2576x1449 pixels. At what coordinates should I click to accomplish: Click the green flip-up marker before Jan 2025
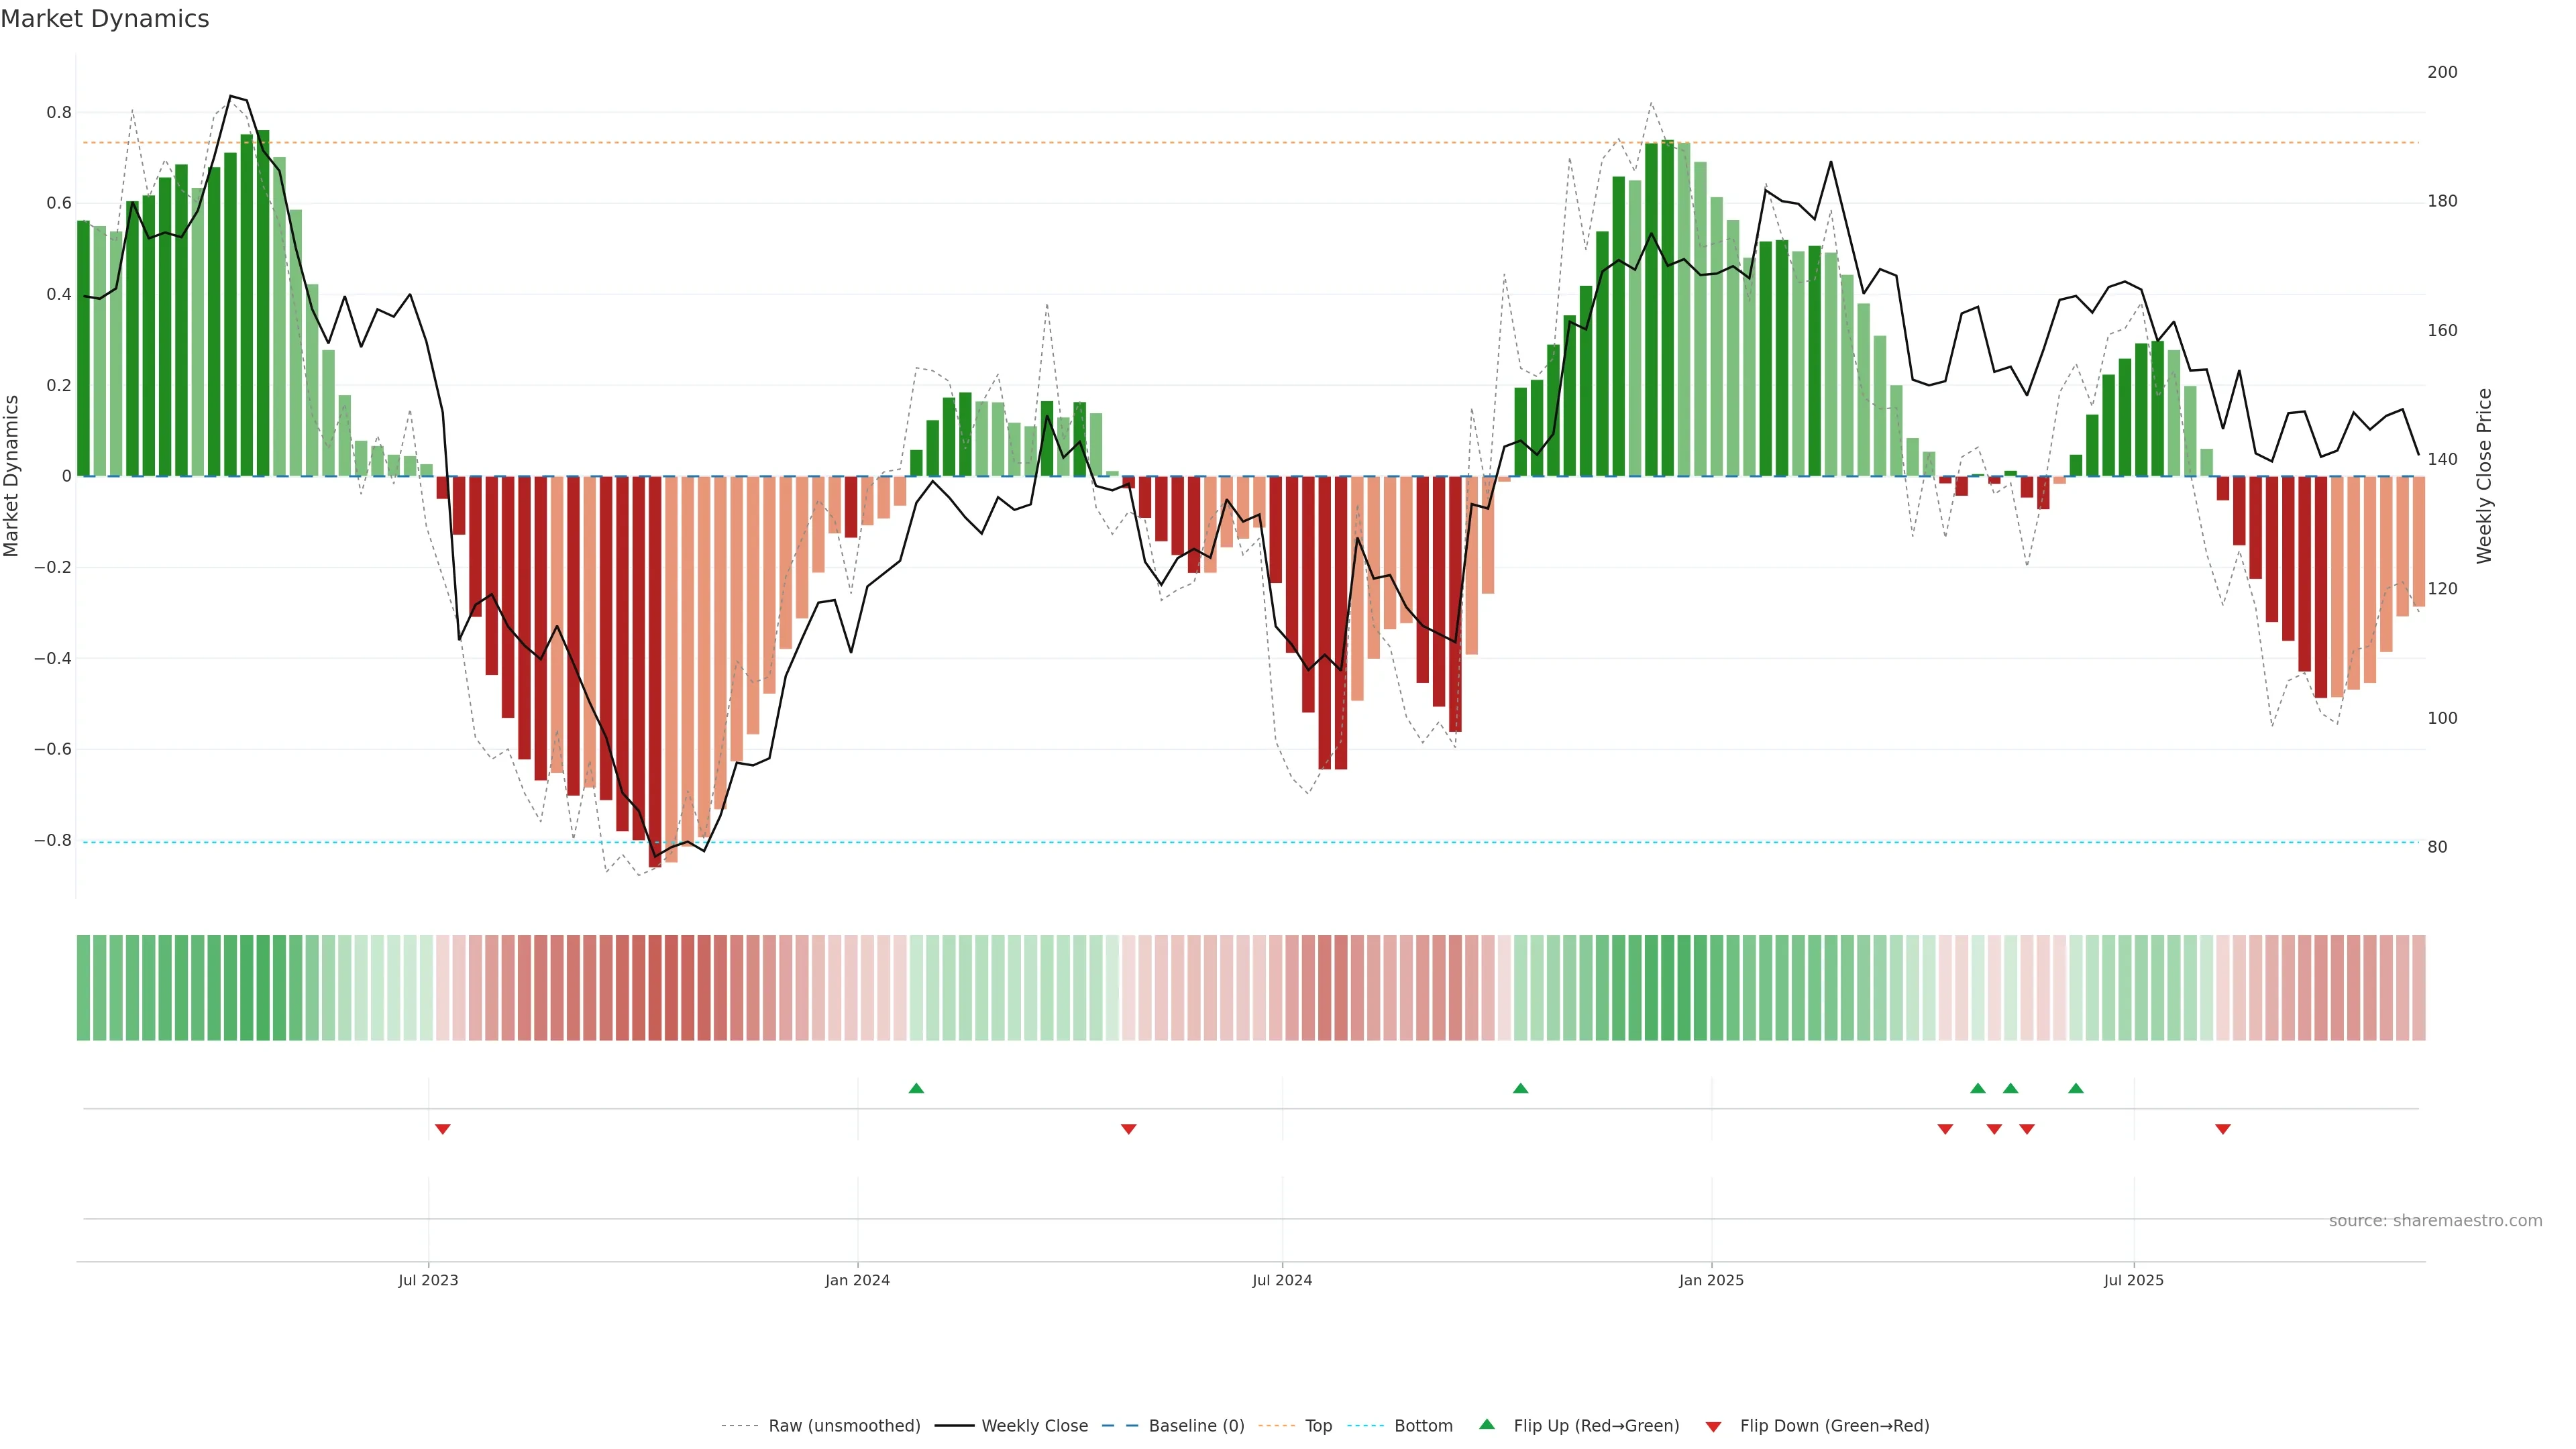click(x=1520, y=1088)
